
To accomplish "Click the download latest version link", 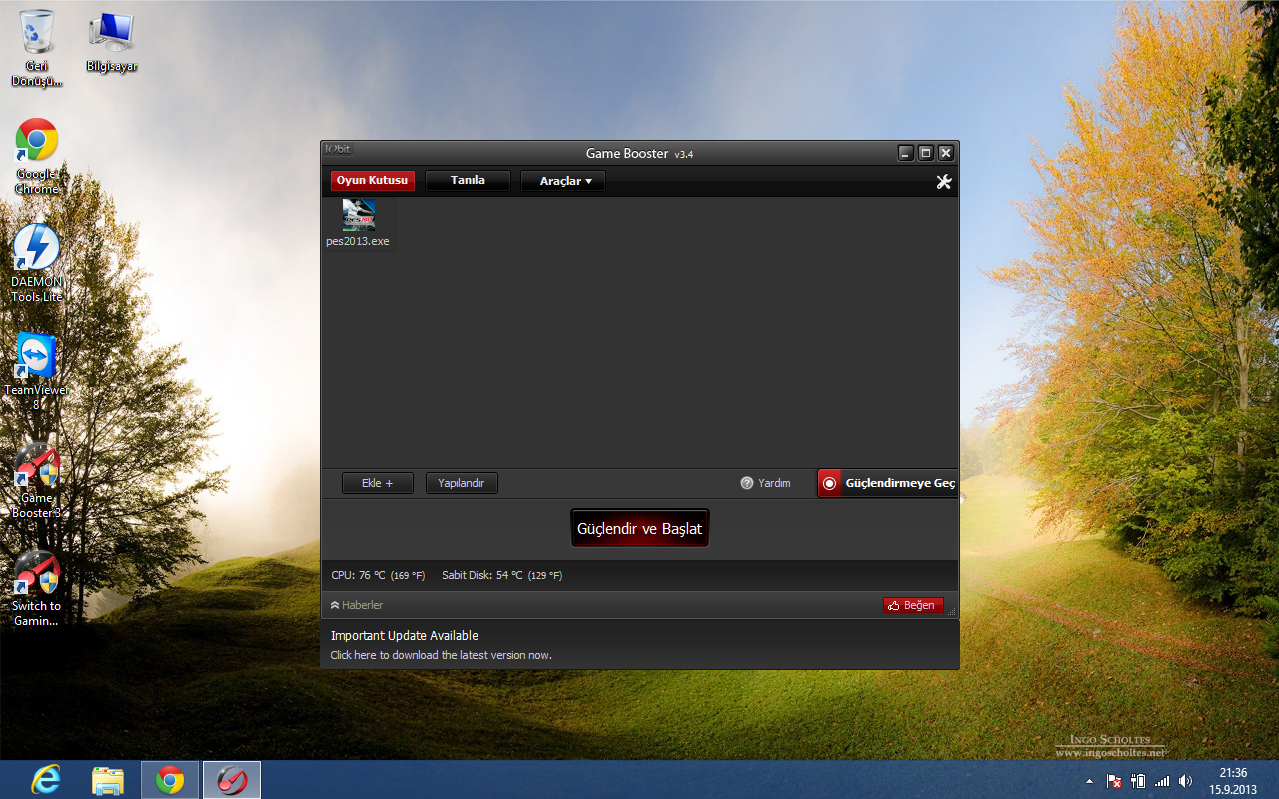I will tap(441, 655).
